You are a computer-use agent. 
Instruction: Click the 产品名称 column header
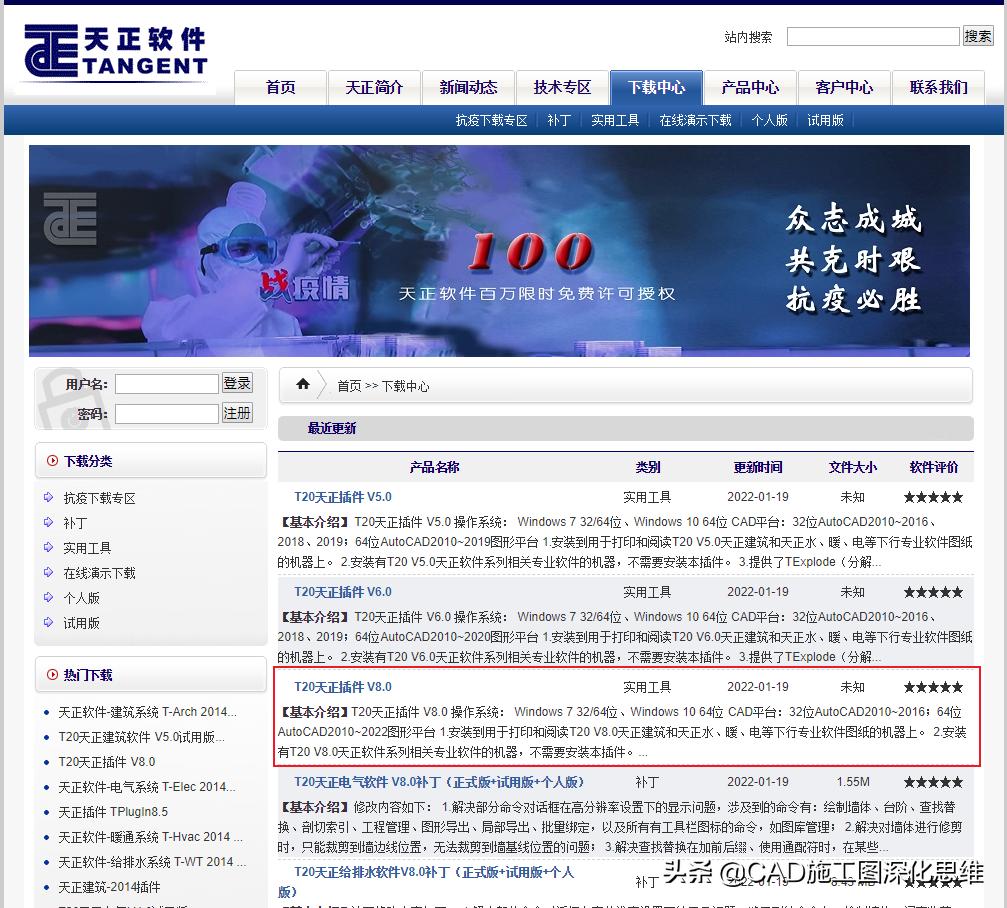click(x=434, y=467)
